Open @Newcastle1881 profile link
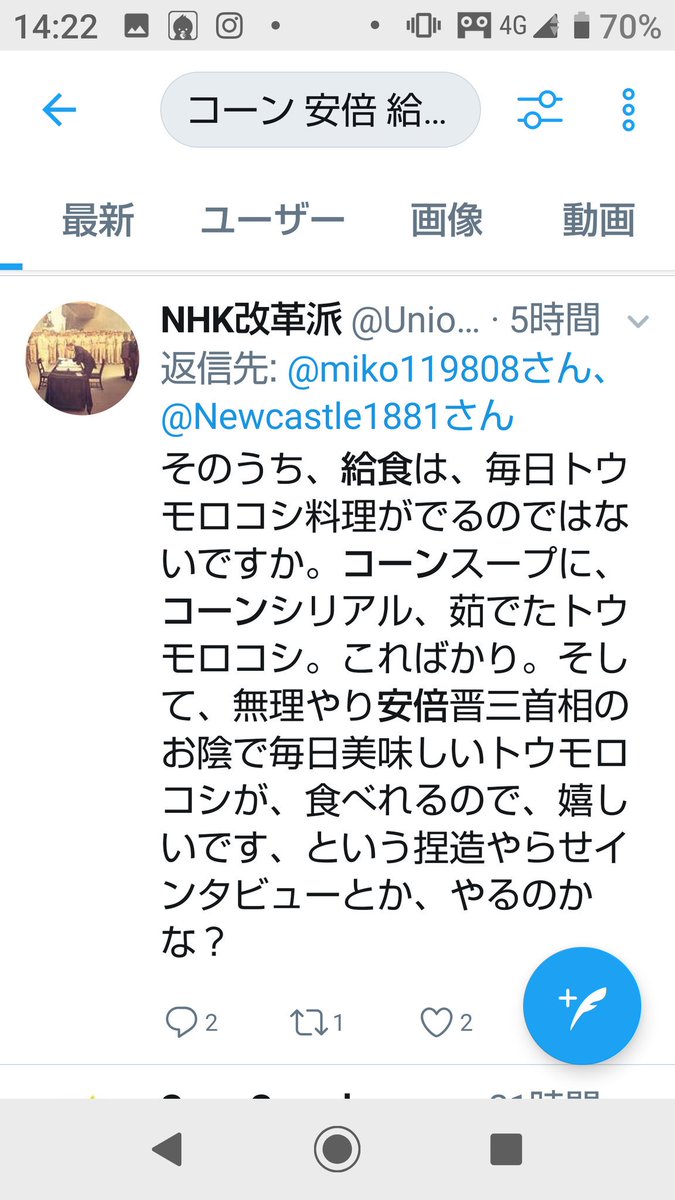Image resolution: width=675 pixels, height=1200 pixels. click(337, 415)
